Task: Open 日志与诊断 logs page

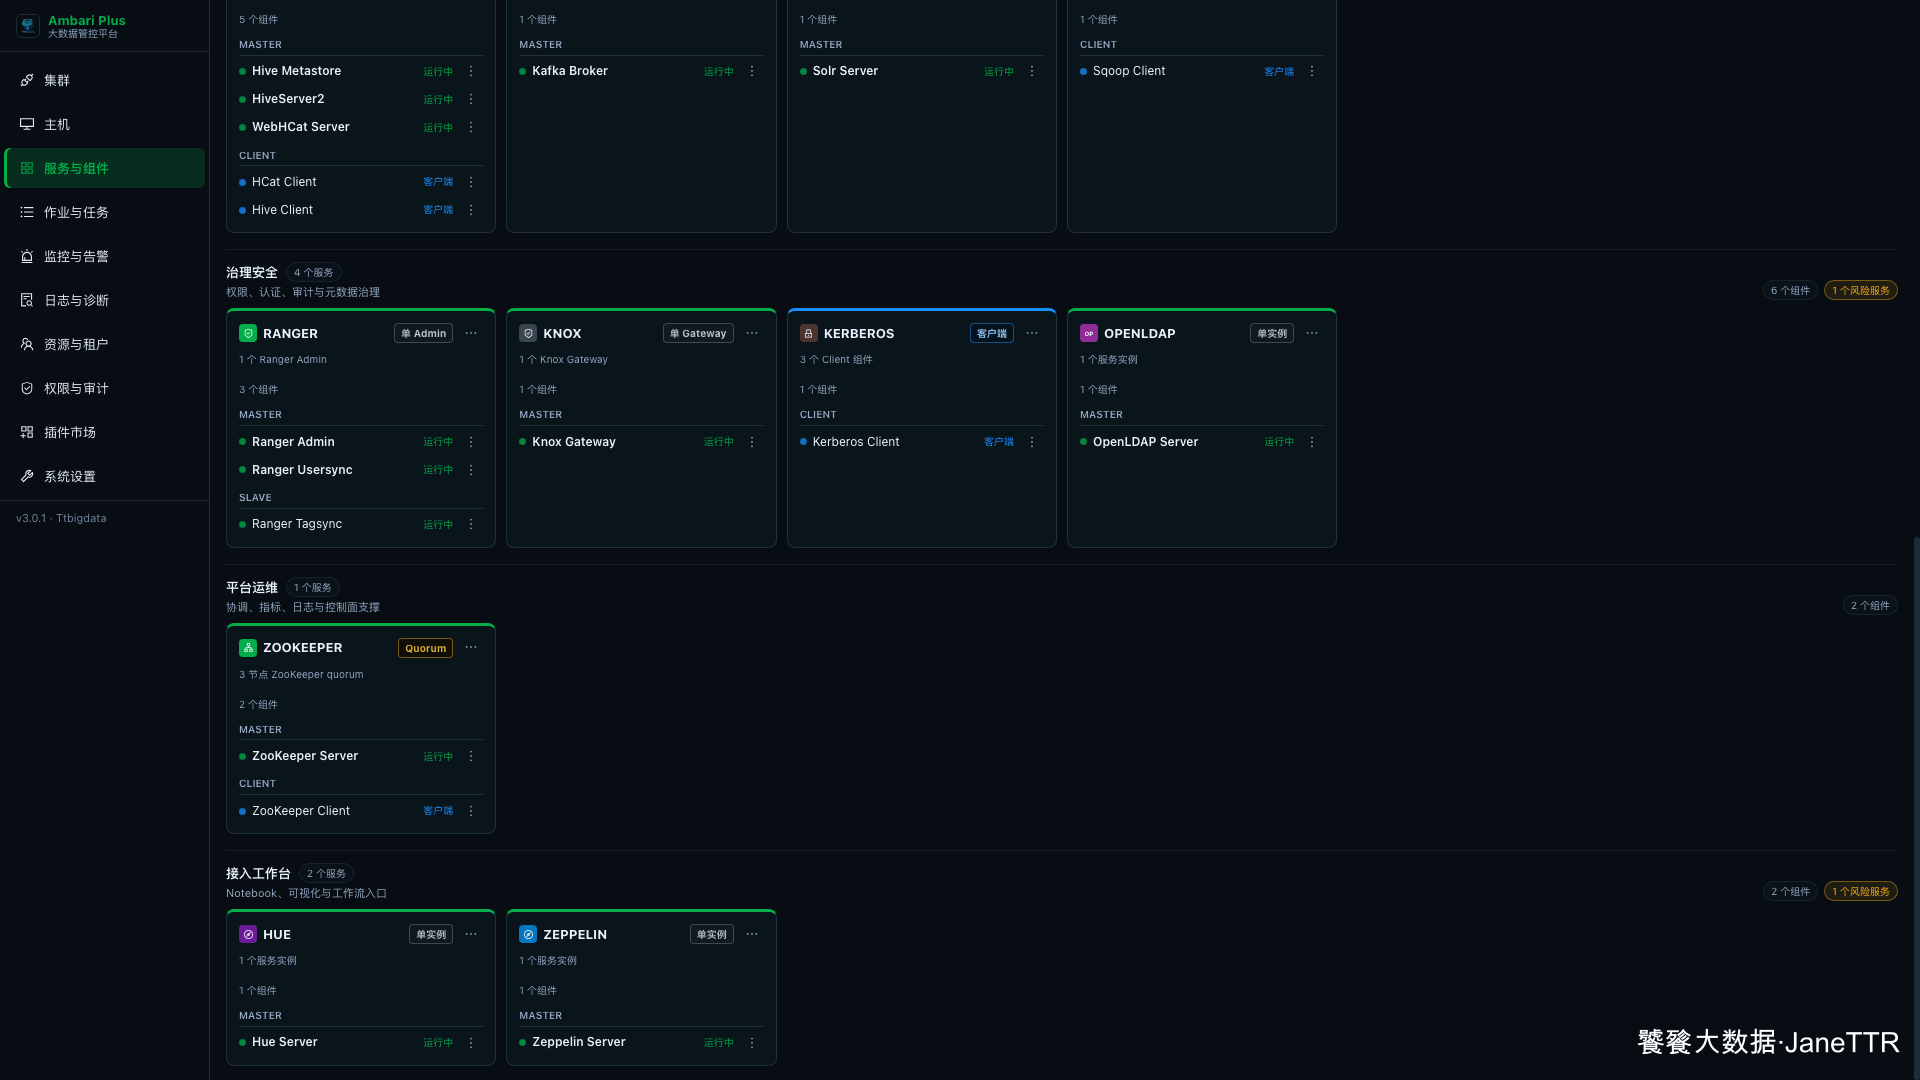Action: (x=104, y=300)
